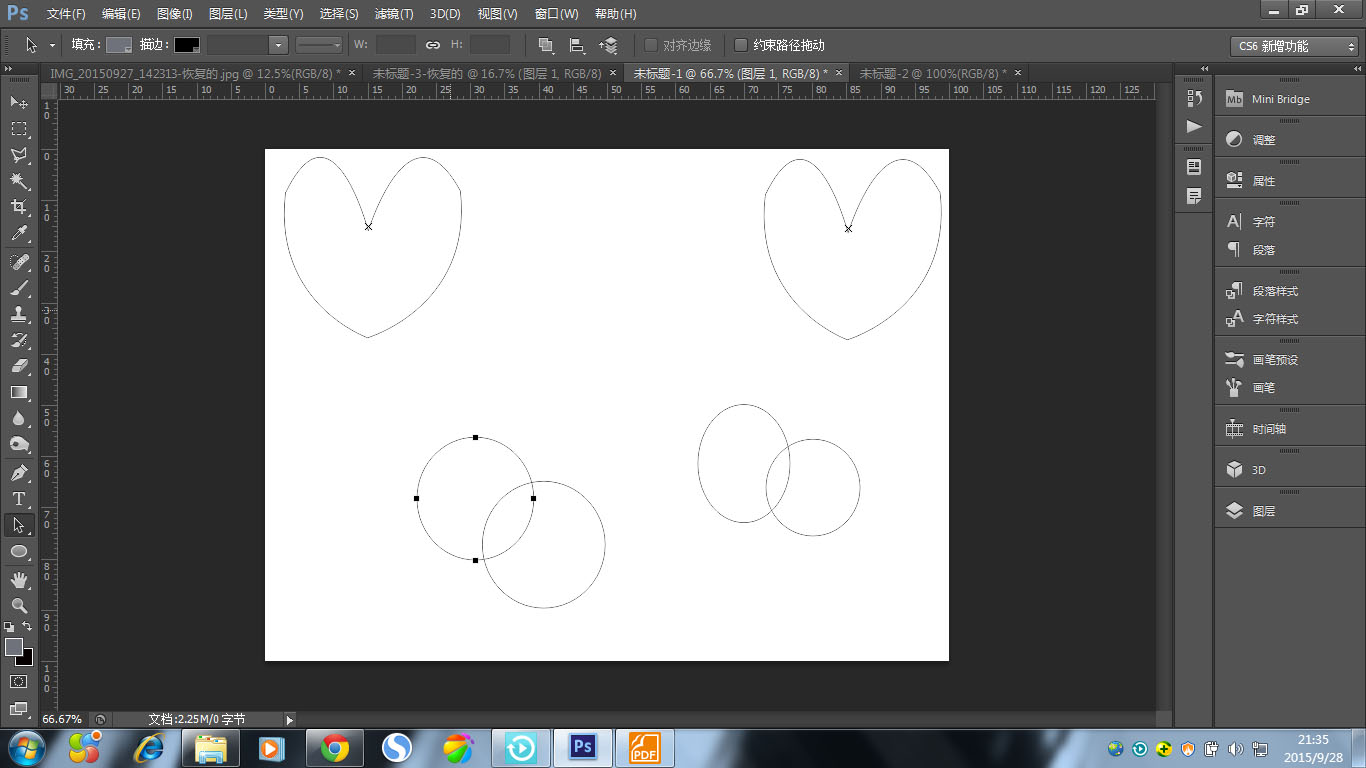This screenshot has height=768, width=1366.
Task: Select the Move tool
Action: coord(19,102)
